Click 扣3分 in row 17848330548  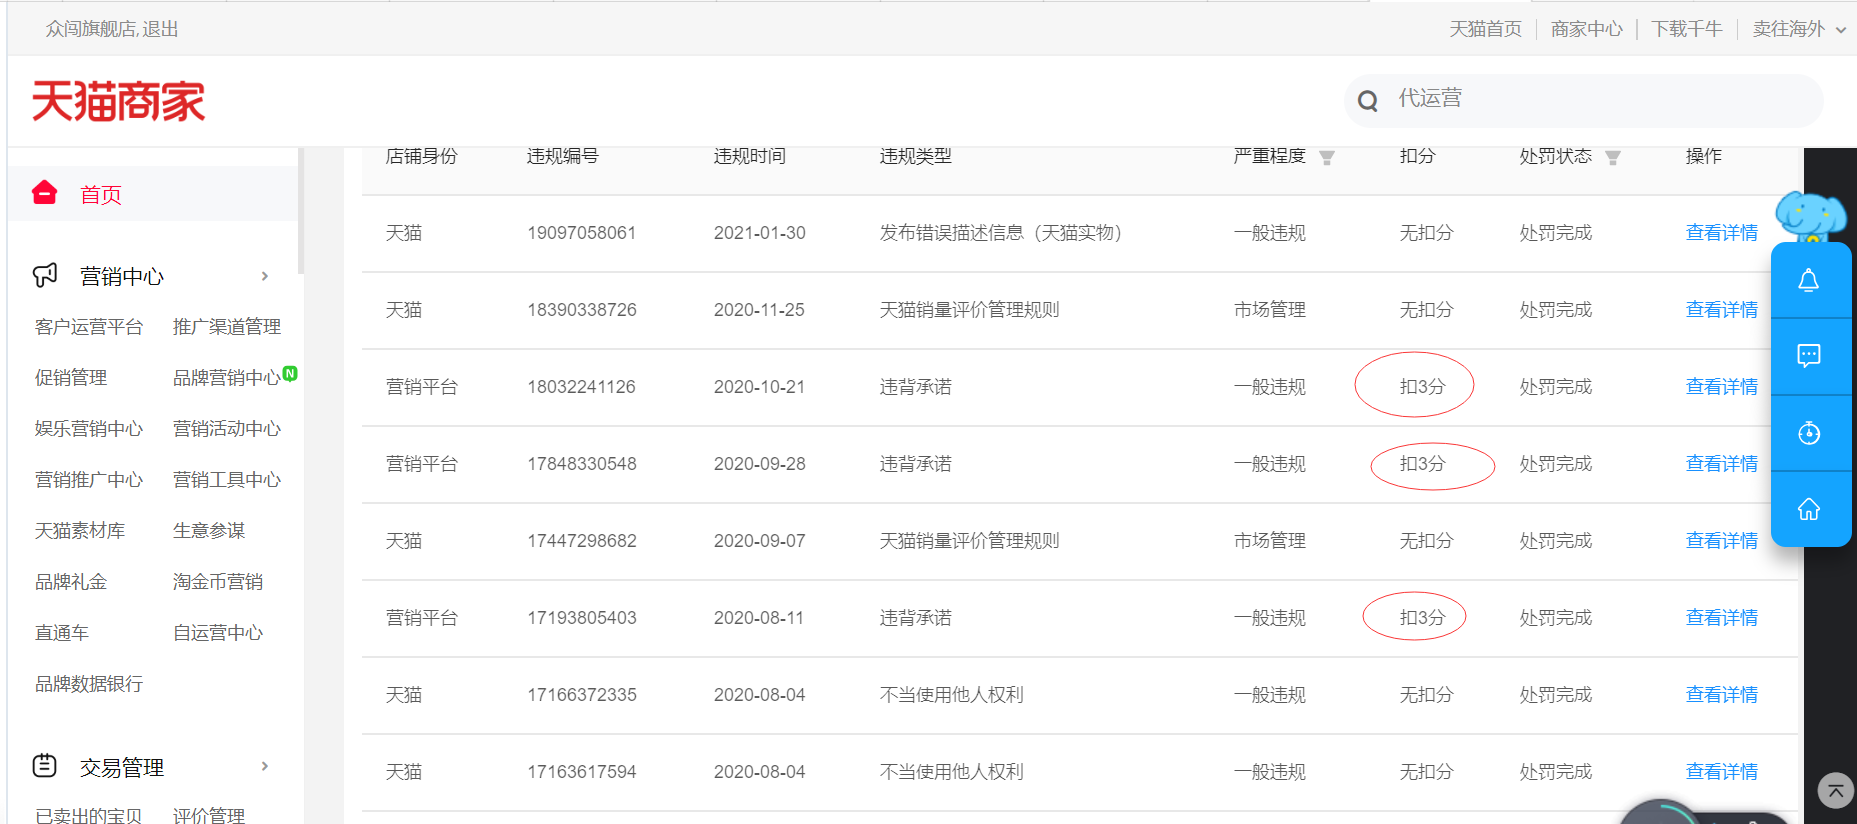pos(1422,464)
